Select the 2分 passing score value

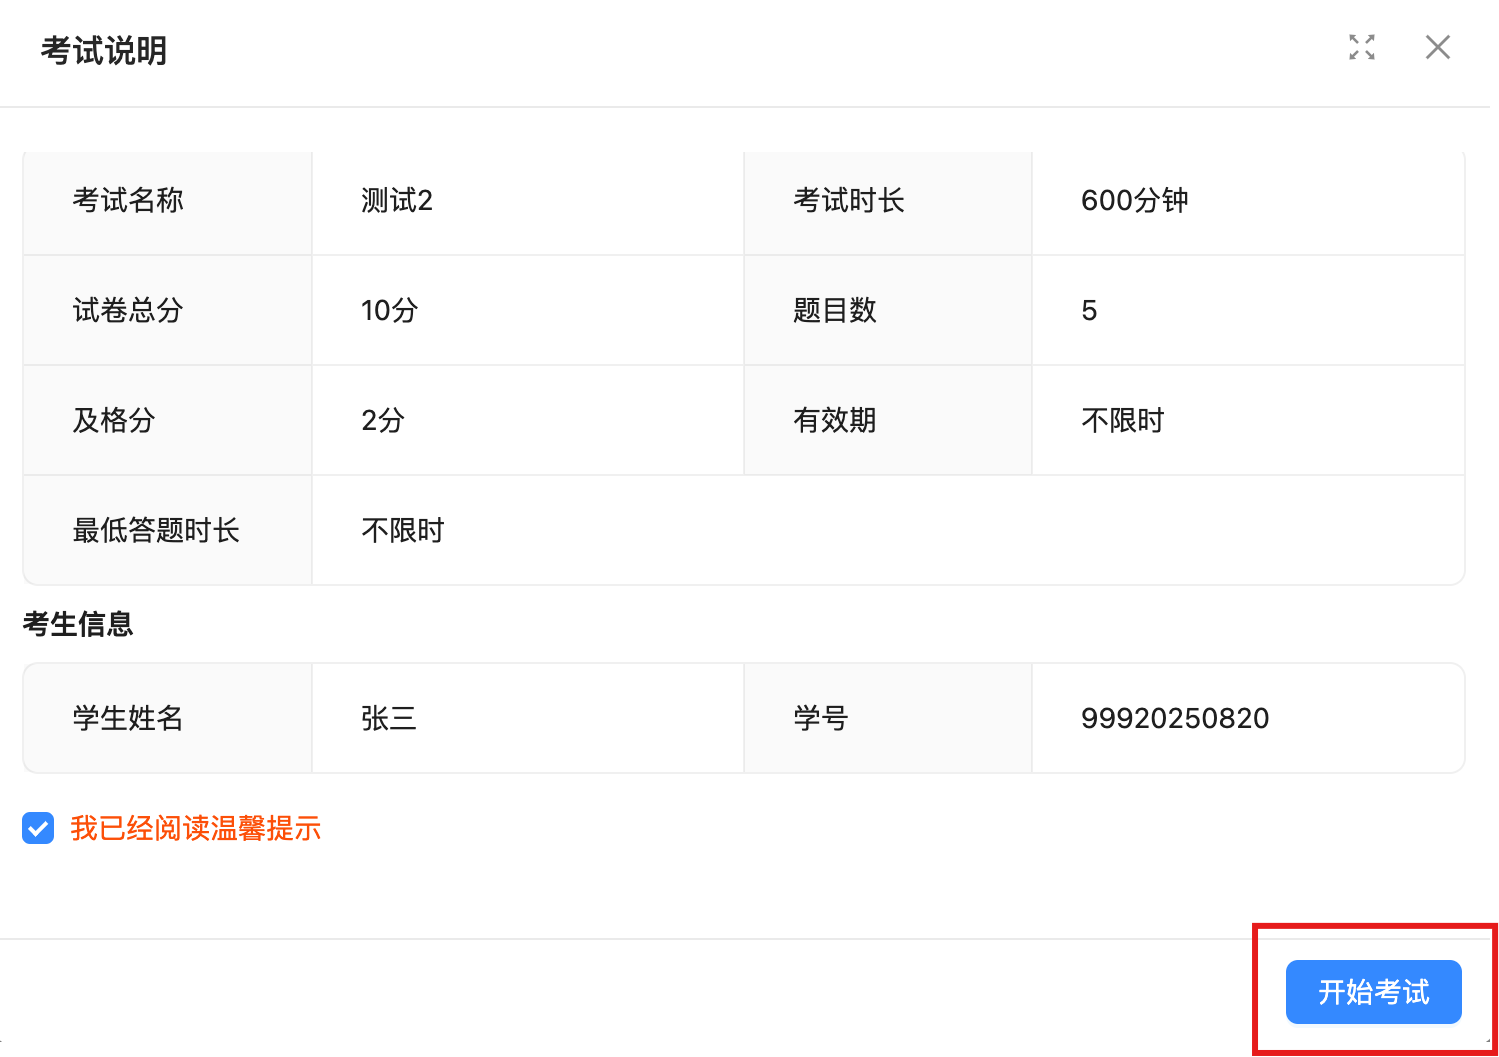[382, 421]
